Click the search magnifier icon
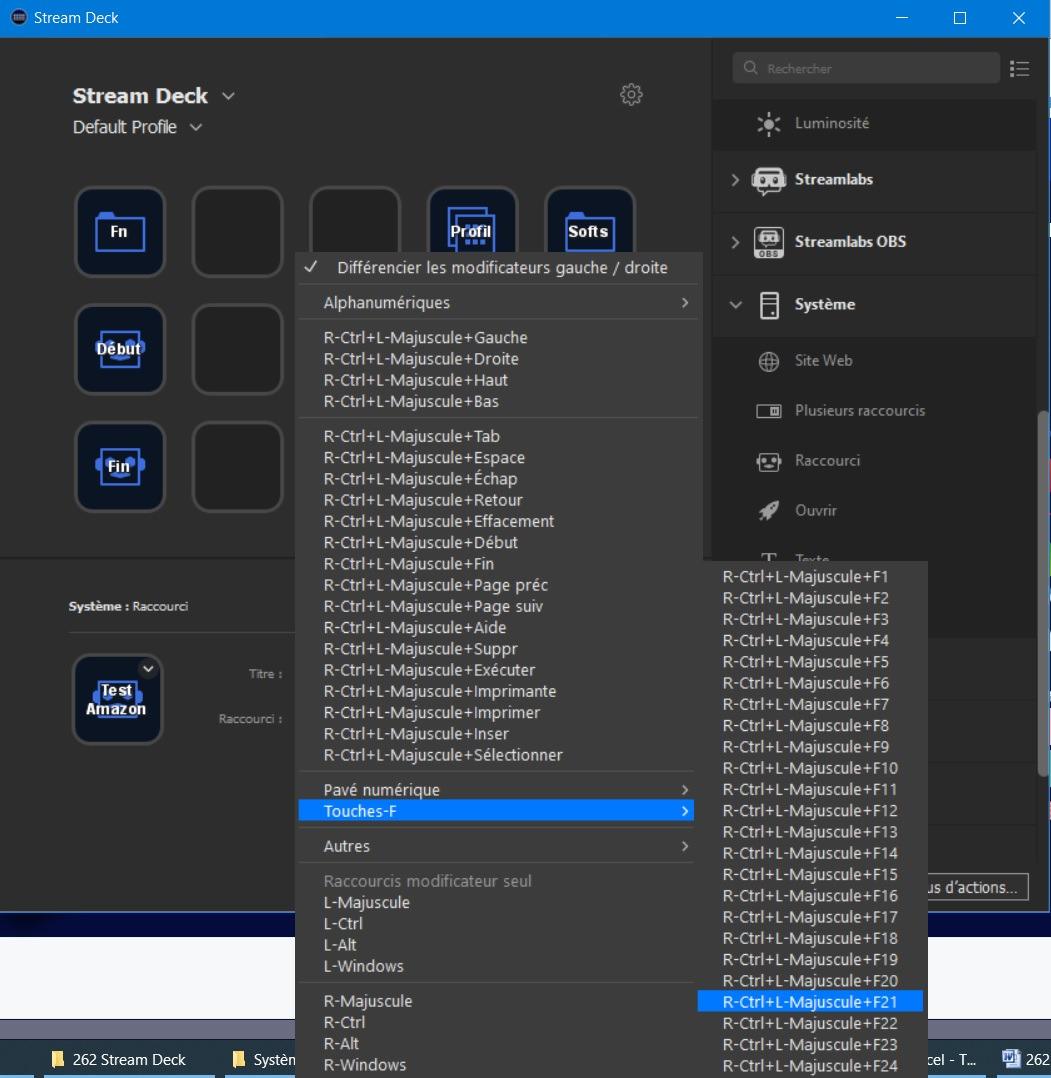 click(751, 67)
